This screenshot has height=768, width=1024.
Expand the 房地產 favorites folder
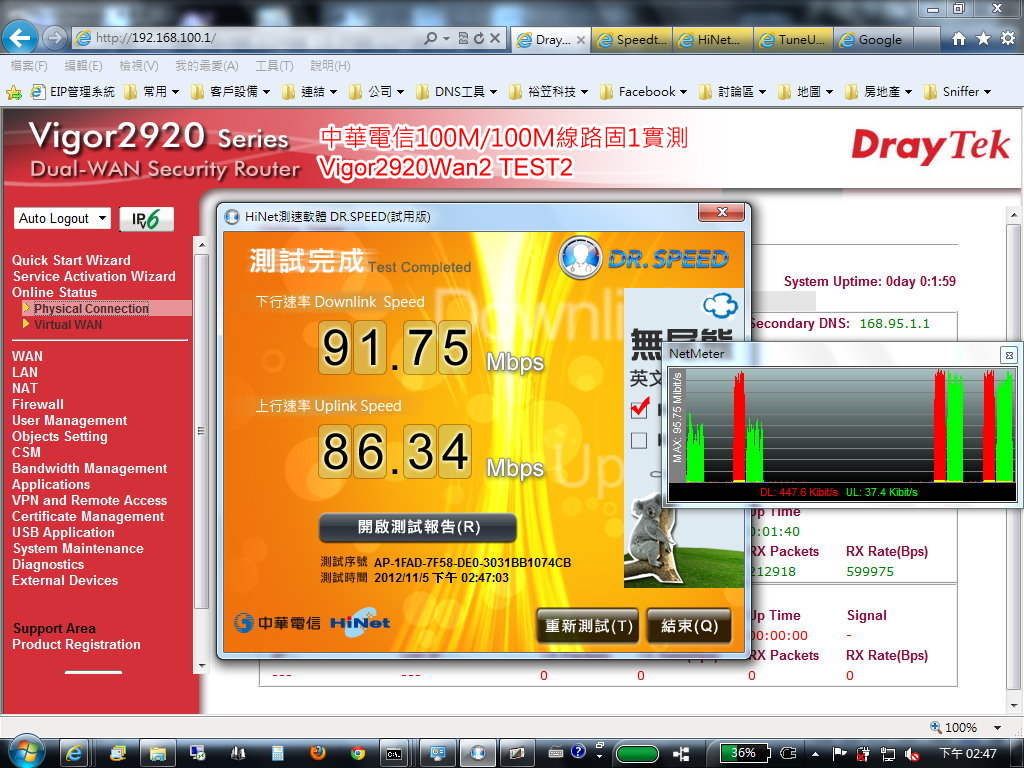click(x=878, y=92)
